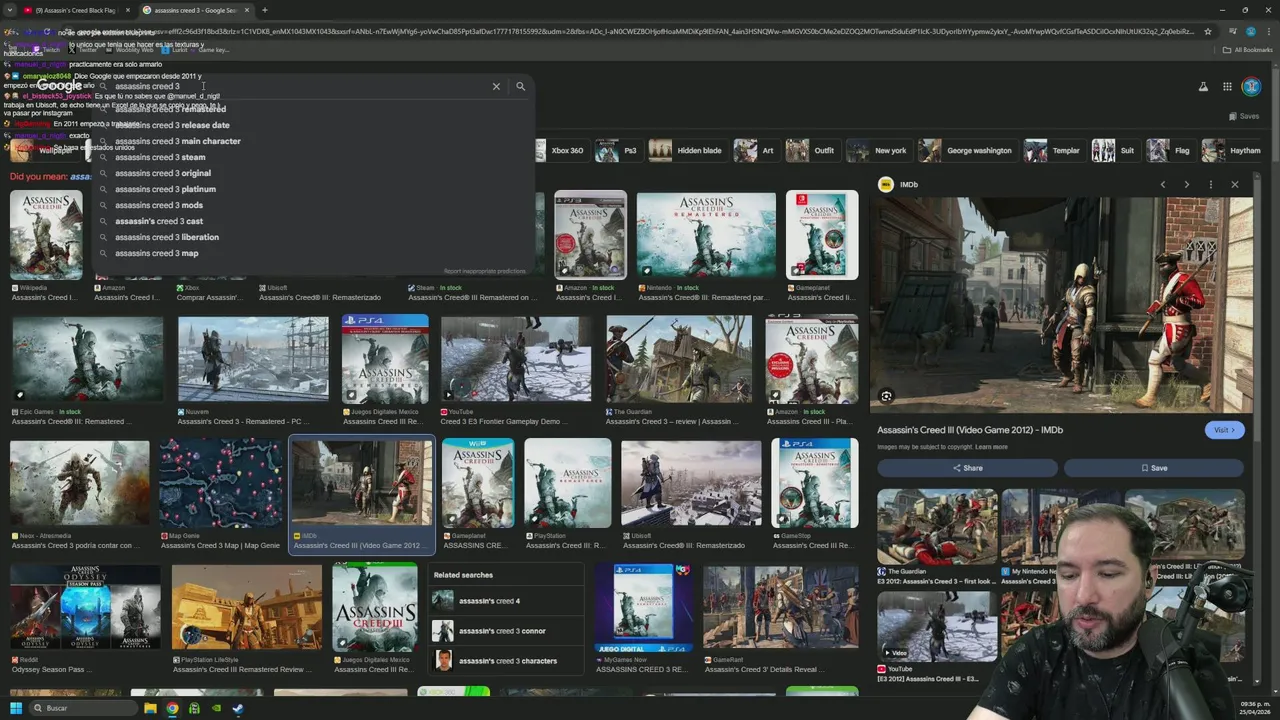Filter images by Art chip
Image resolution: width=1280 pixels, height=720 pixels.
click(757, 151)
